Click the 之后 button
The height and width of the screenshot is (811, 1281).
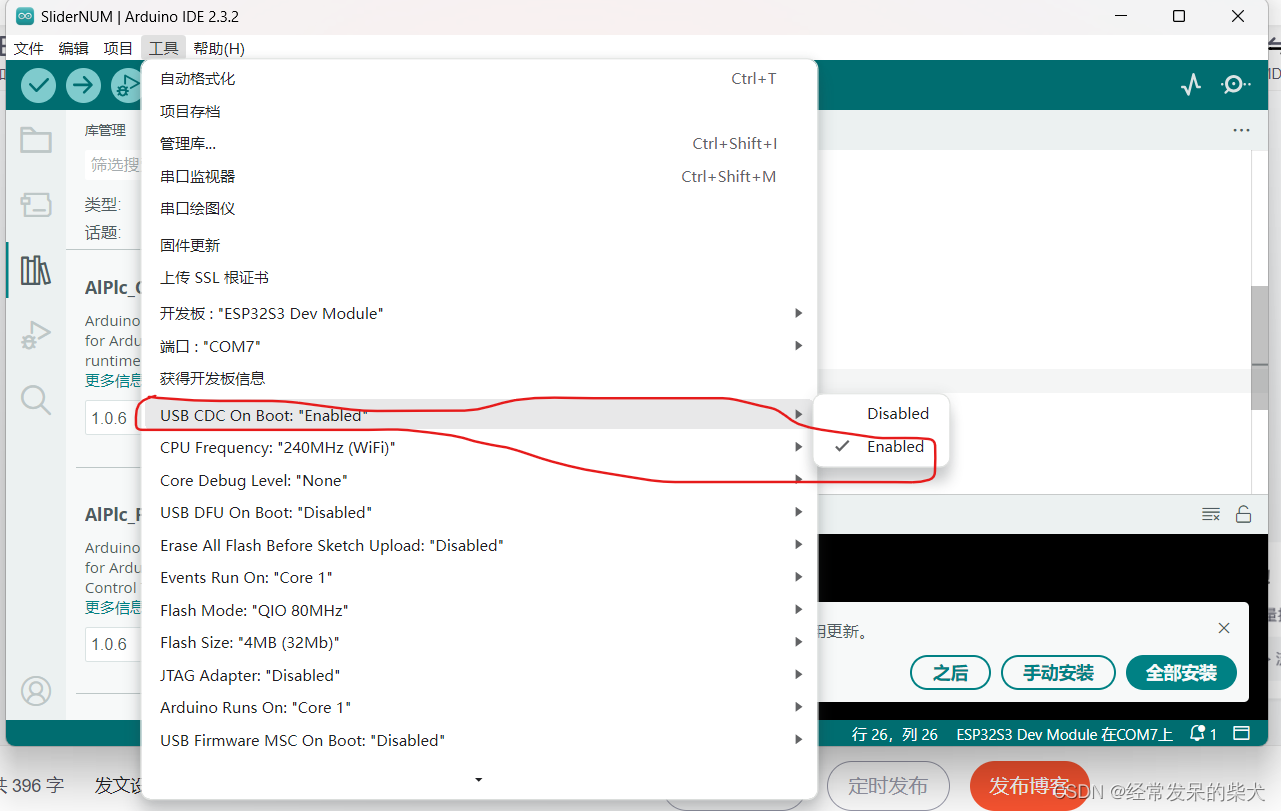pyautogui.click(x=950, y=673)
